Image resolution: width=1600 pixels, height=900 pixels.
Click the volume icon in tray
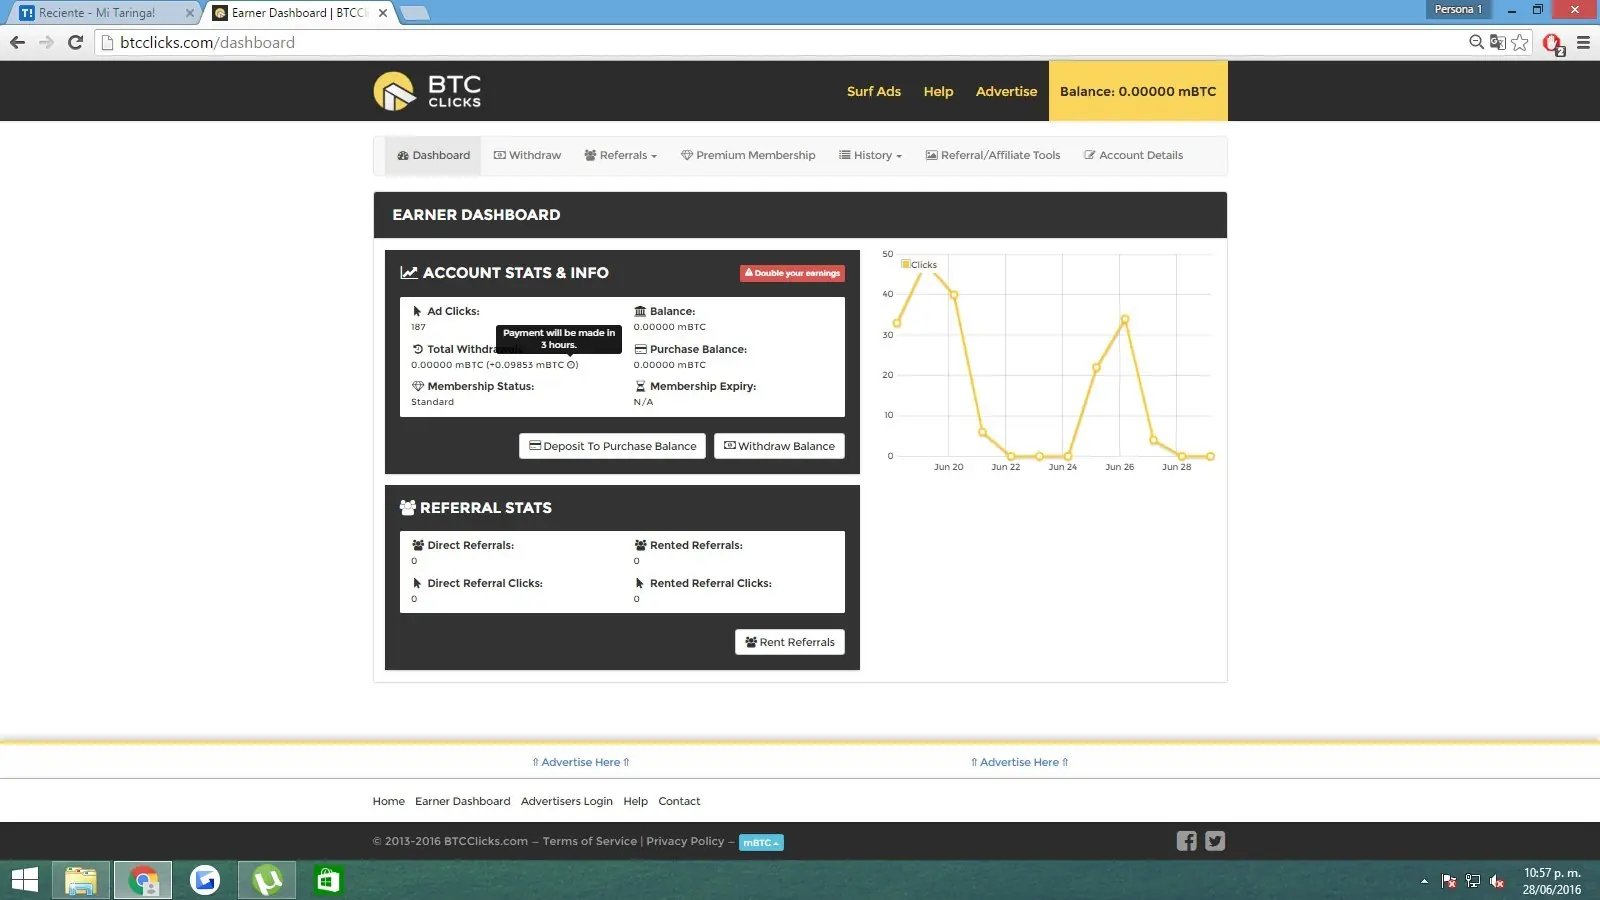[x=1497, y=881]
